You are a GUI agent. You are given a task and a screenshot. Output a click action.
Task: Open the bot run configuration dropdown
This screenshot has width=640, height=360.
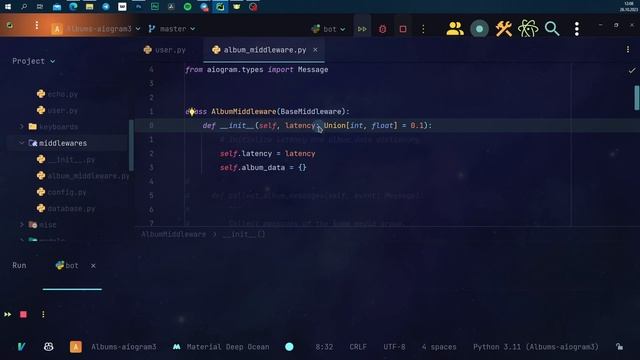pos(328,29)
